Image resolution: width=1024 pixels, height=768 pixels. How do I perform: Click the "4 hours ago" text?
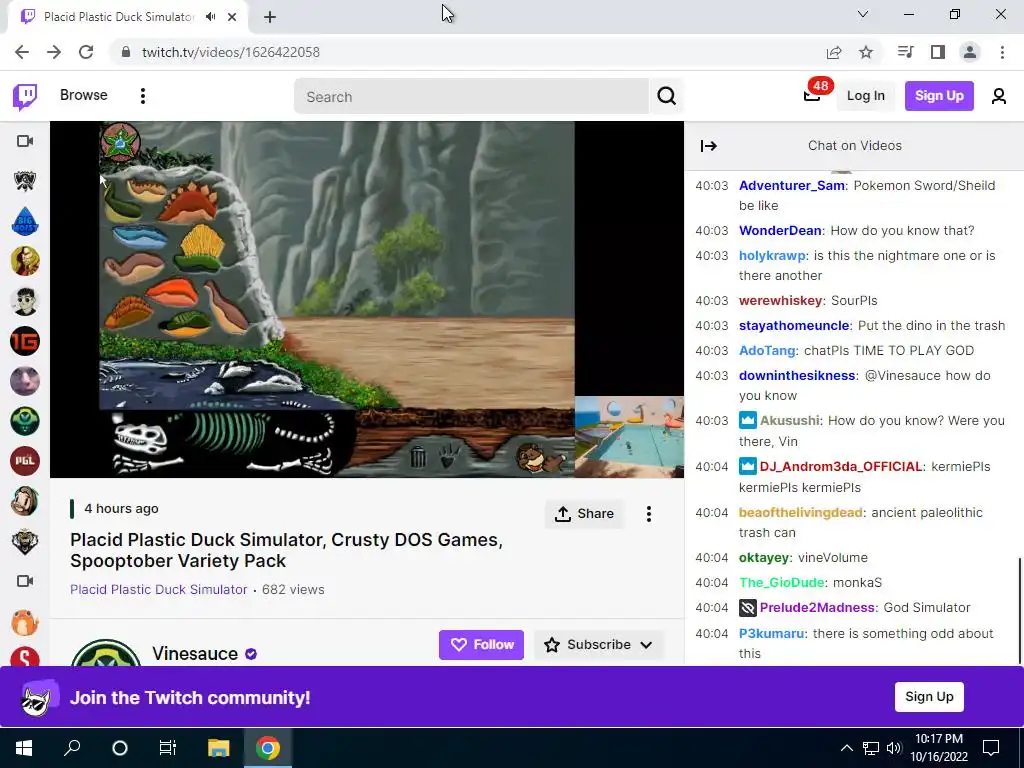pos(121,509)
